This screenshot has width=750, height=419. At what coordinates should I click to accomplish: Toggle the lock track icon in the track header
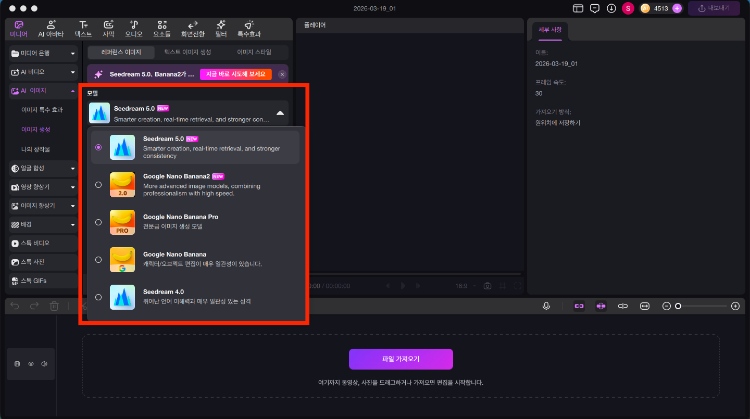(x=17, y=364)
